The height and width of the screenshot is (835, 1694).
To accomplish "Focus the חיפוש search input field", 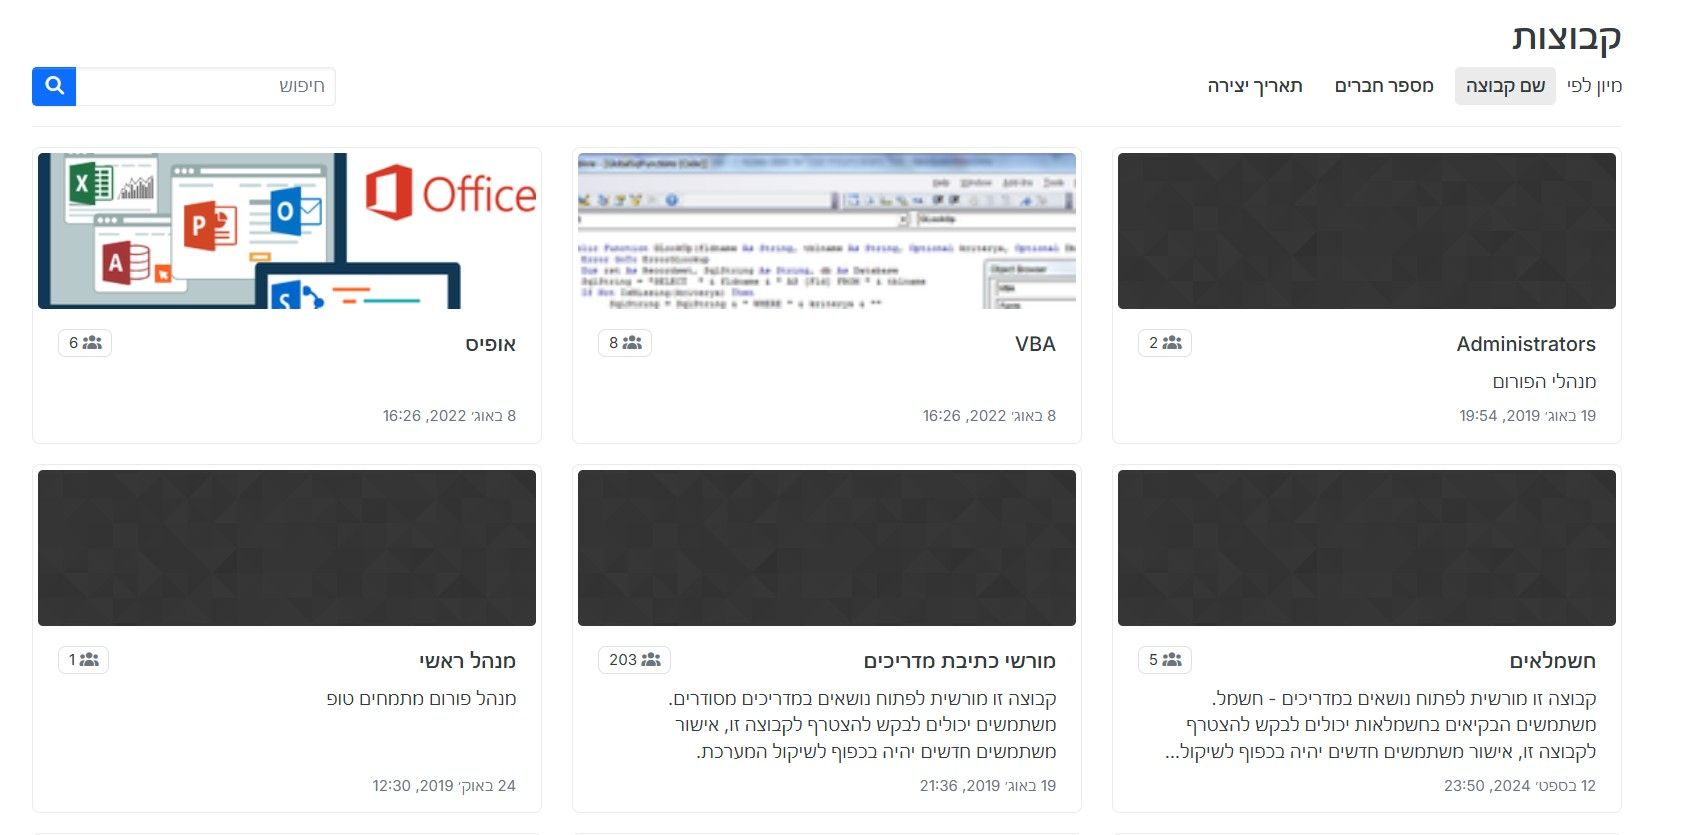I will pyautogui.click(x=206, y=86).
